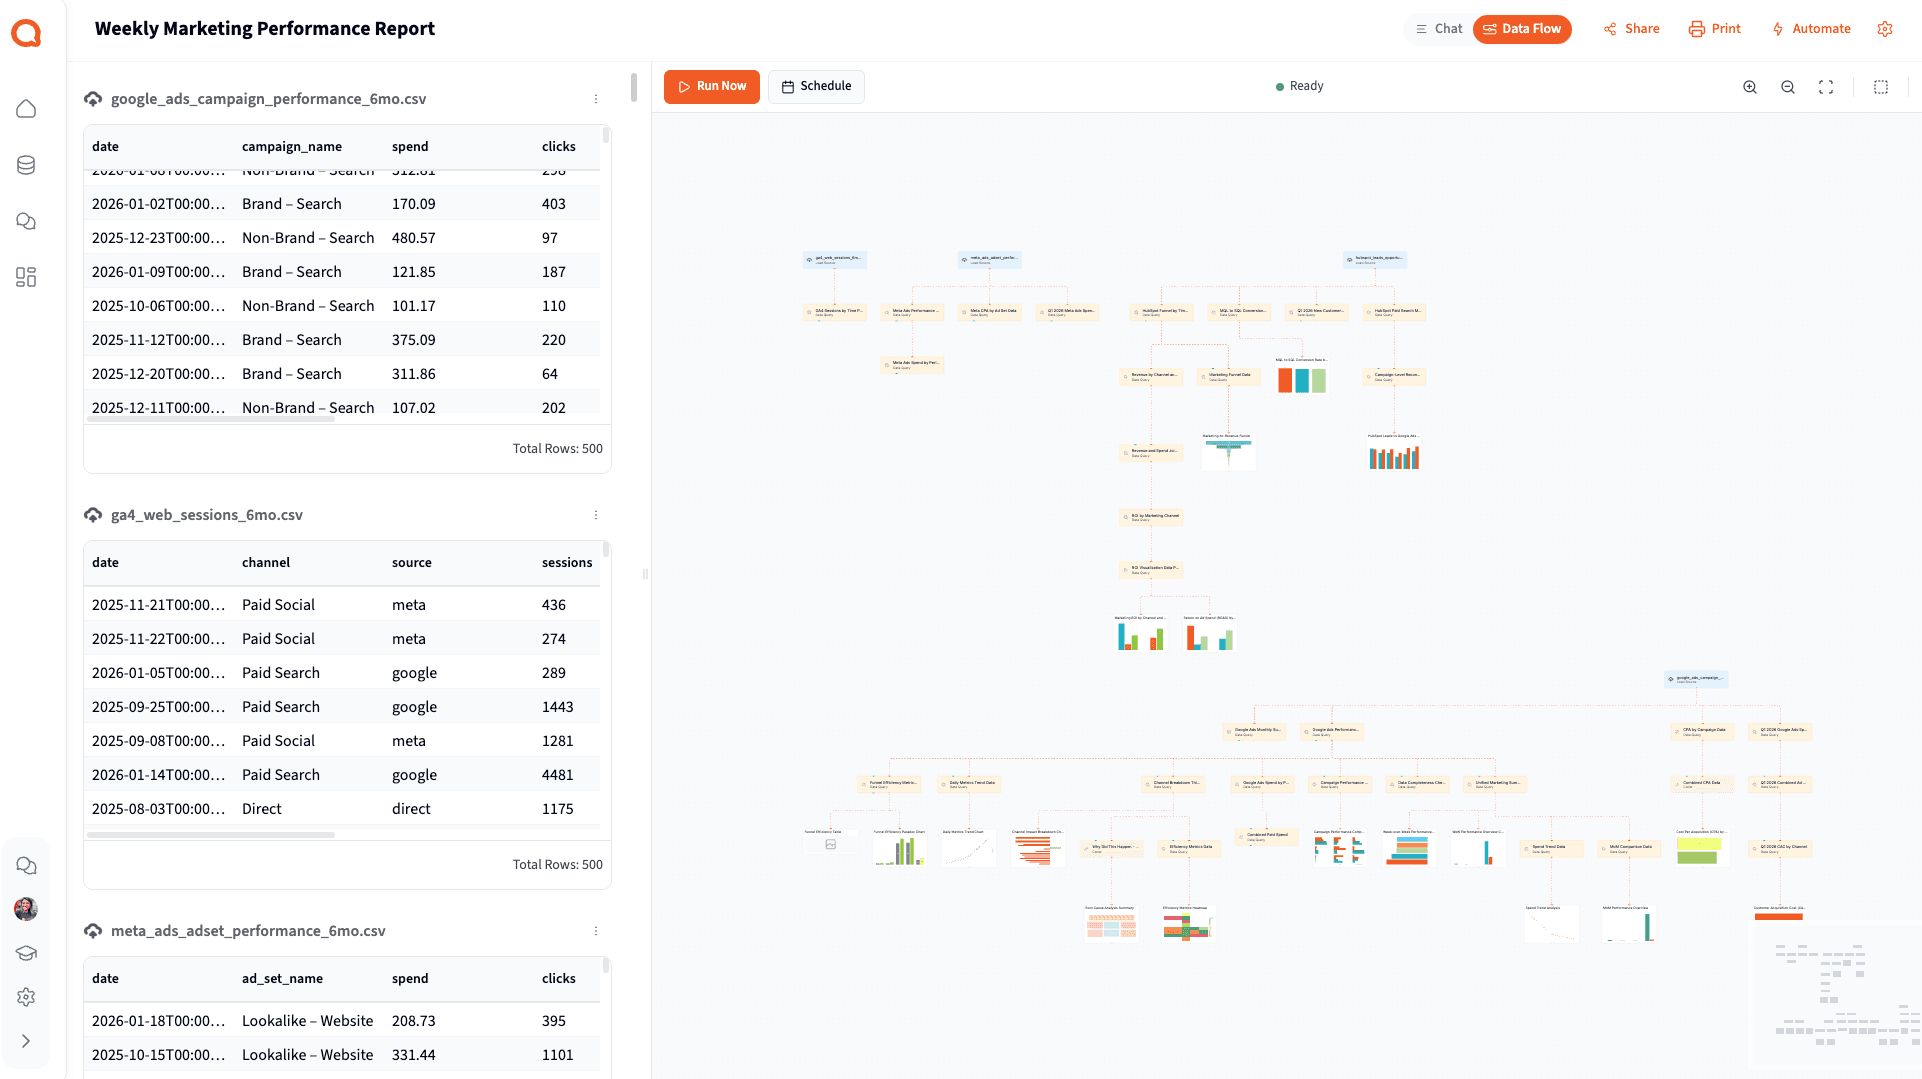This screenshot has height=1079, width=1922.
Task: Click the Run Now button
Action: click(712, 87)
